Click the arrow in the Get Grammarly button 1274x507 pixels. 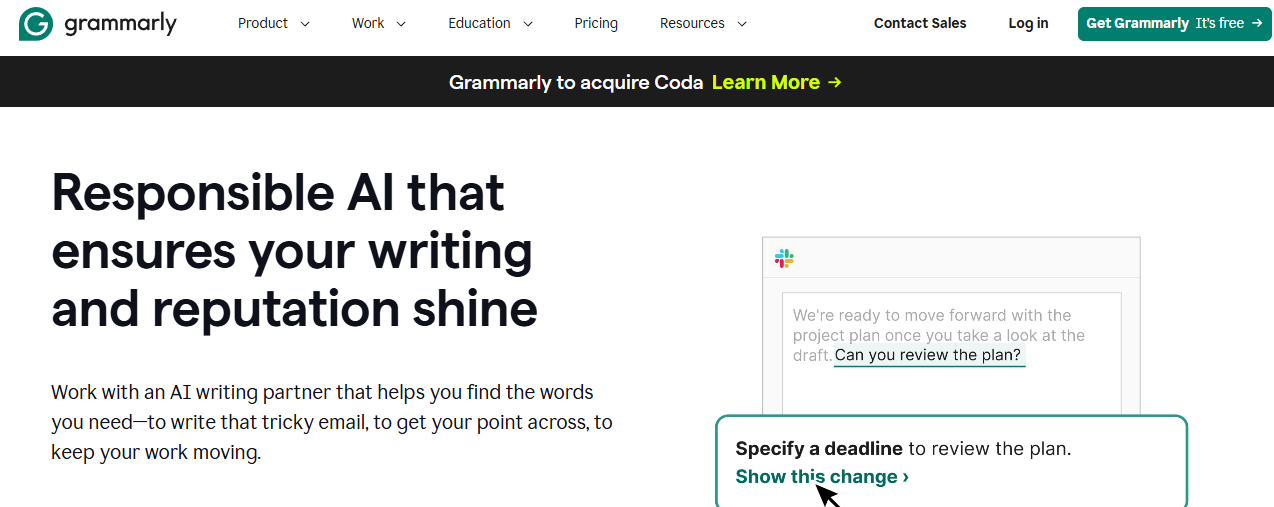[x=1256, y=23]
